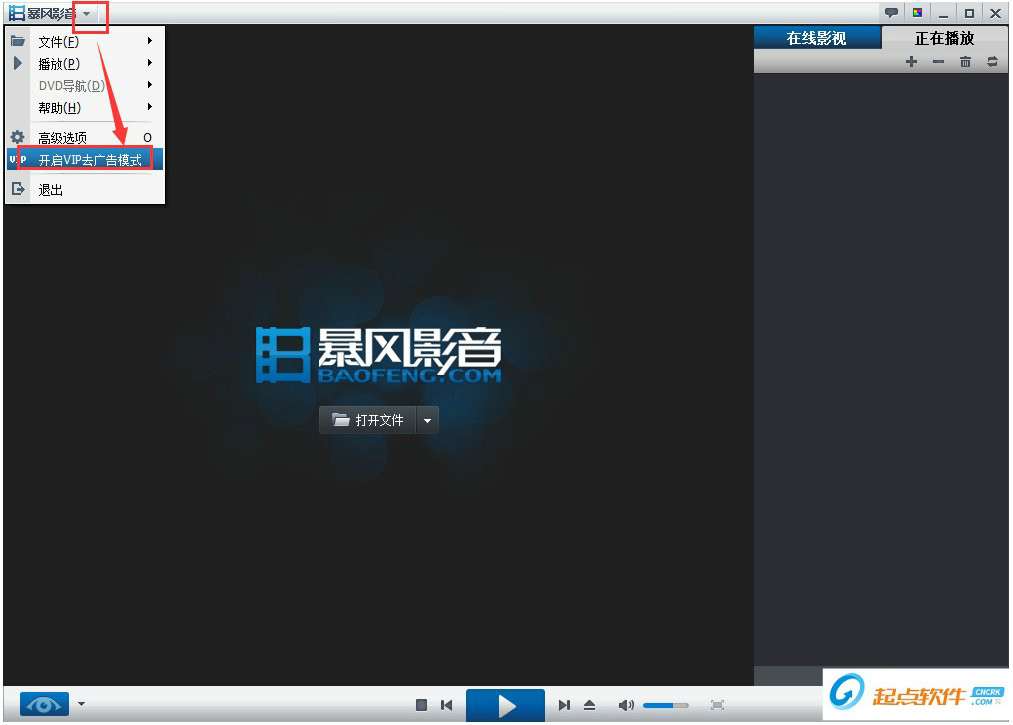The image size is (1013, 725).
Task: Select 退出 to exit the player
Action: pyautogui.click(x=85, y=189)
